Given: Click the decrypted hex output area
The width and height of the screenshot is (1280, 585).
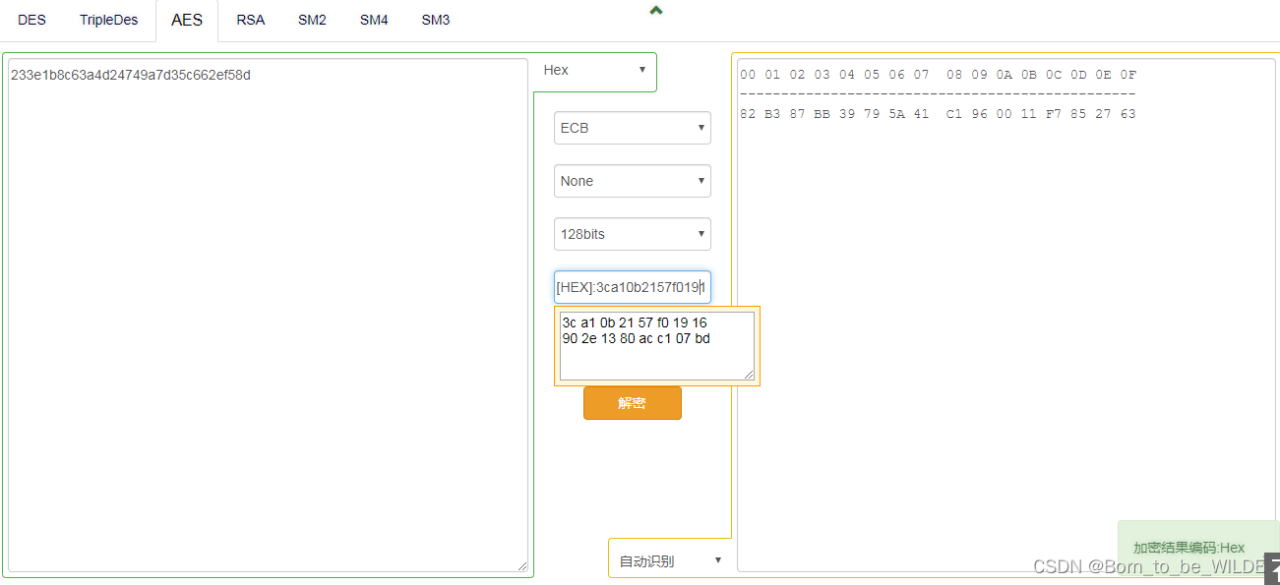Looking at the screenshot, I should pyautogui.click(x=1006, y=315).
